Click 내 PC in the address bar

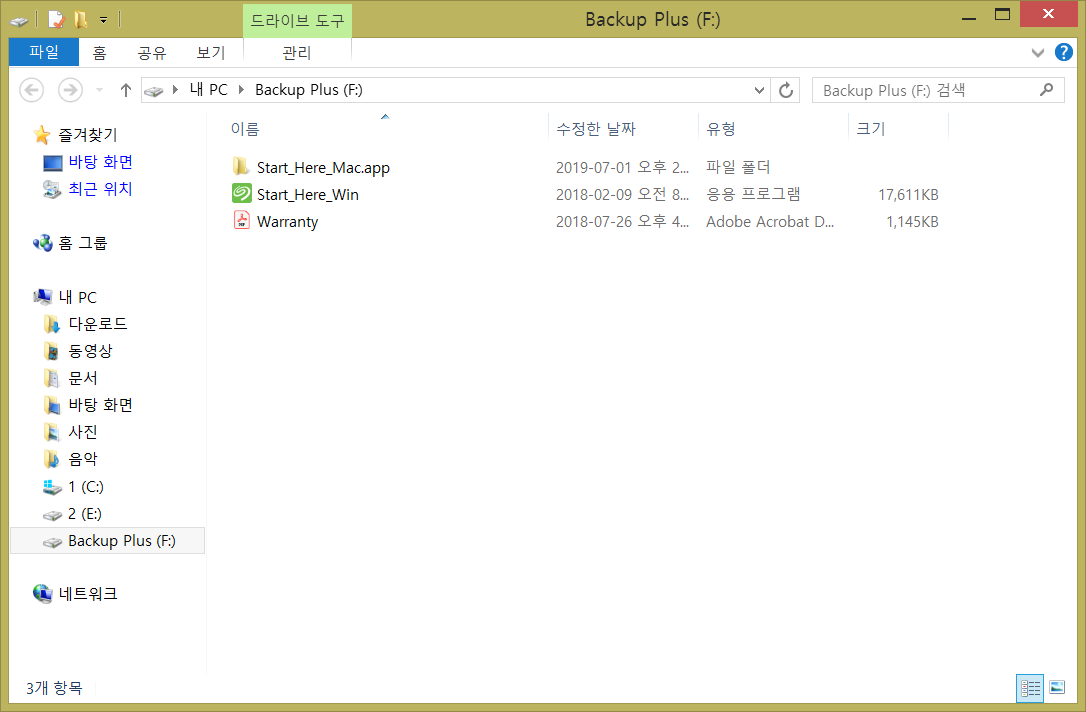coord(208,89)
